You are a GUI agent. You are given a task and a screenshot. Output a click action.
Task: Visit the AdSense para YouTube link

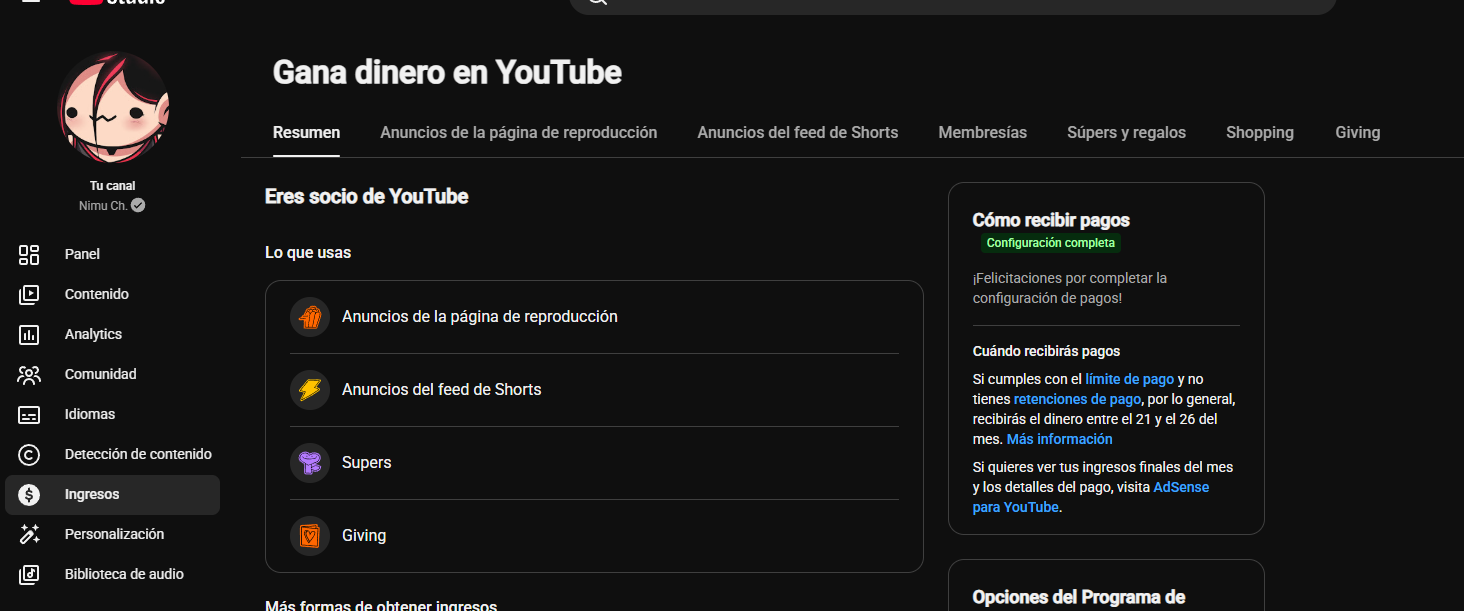click(x=1091, y=497)
